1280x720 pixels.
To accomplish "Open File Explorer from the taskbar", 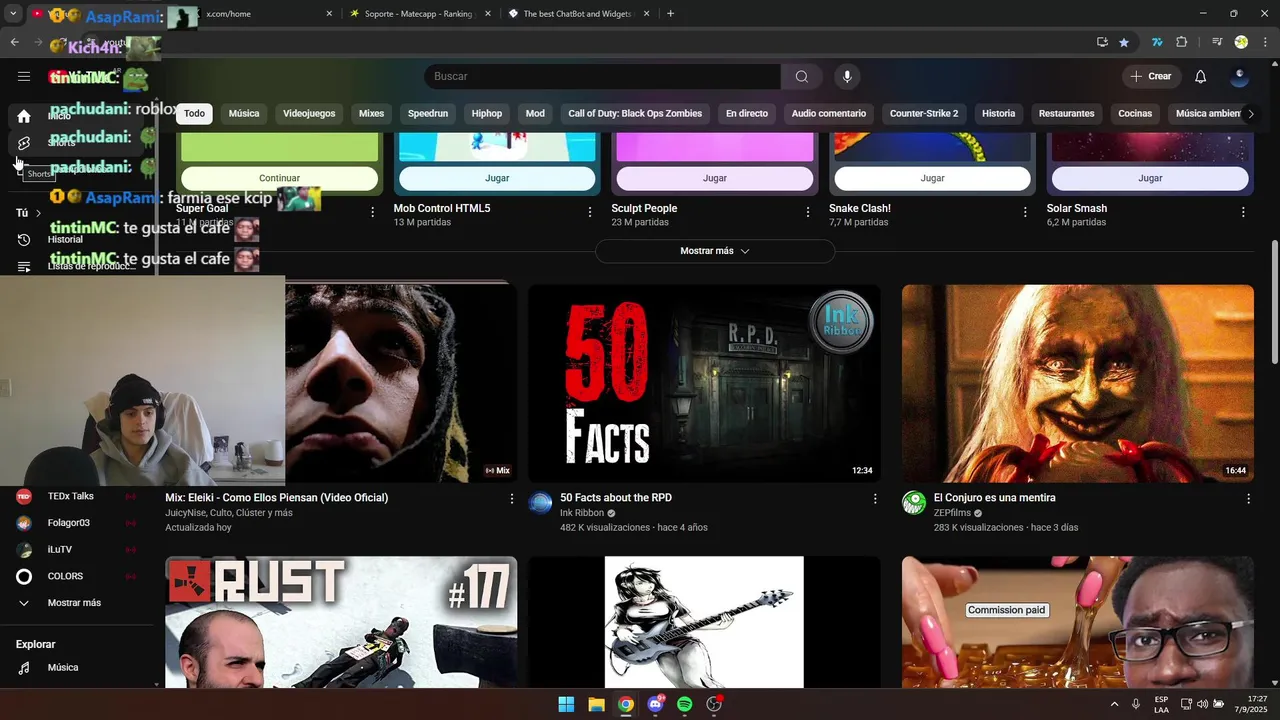I will (596, 704).
